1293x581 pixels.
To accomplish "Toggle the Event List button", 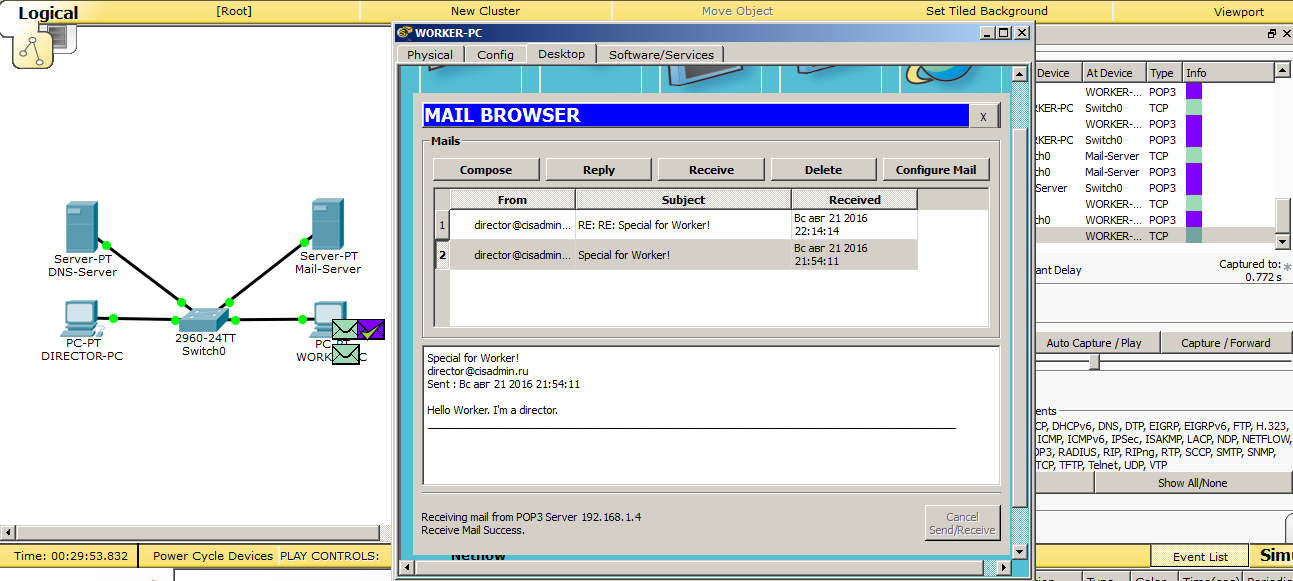I will point(1200,557).
